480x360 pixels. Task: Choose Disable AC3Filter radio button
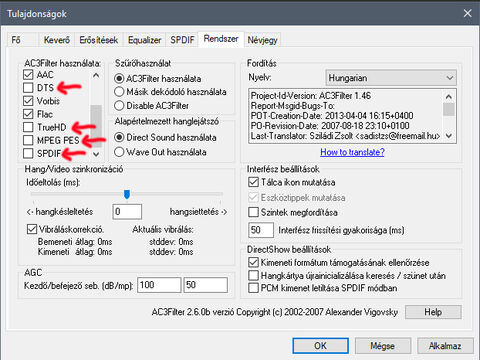(x=119, y=106)
